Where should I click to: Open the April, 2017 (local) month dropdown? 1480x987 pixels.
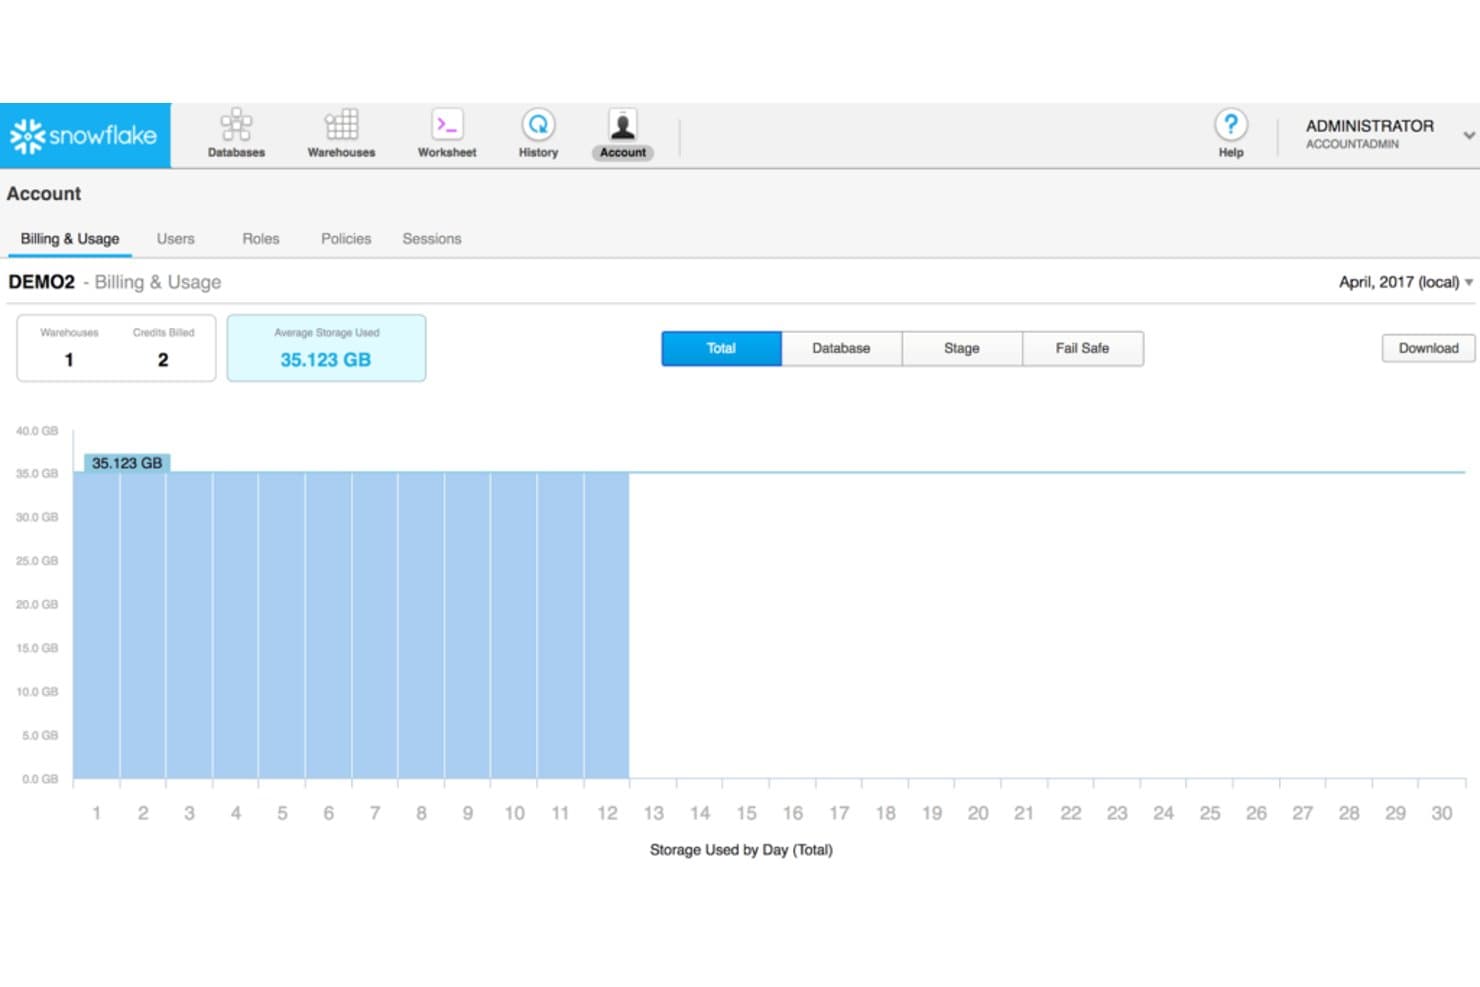pos(1405,282)
